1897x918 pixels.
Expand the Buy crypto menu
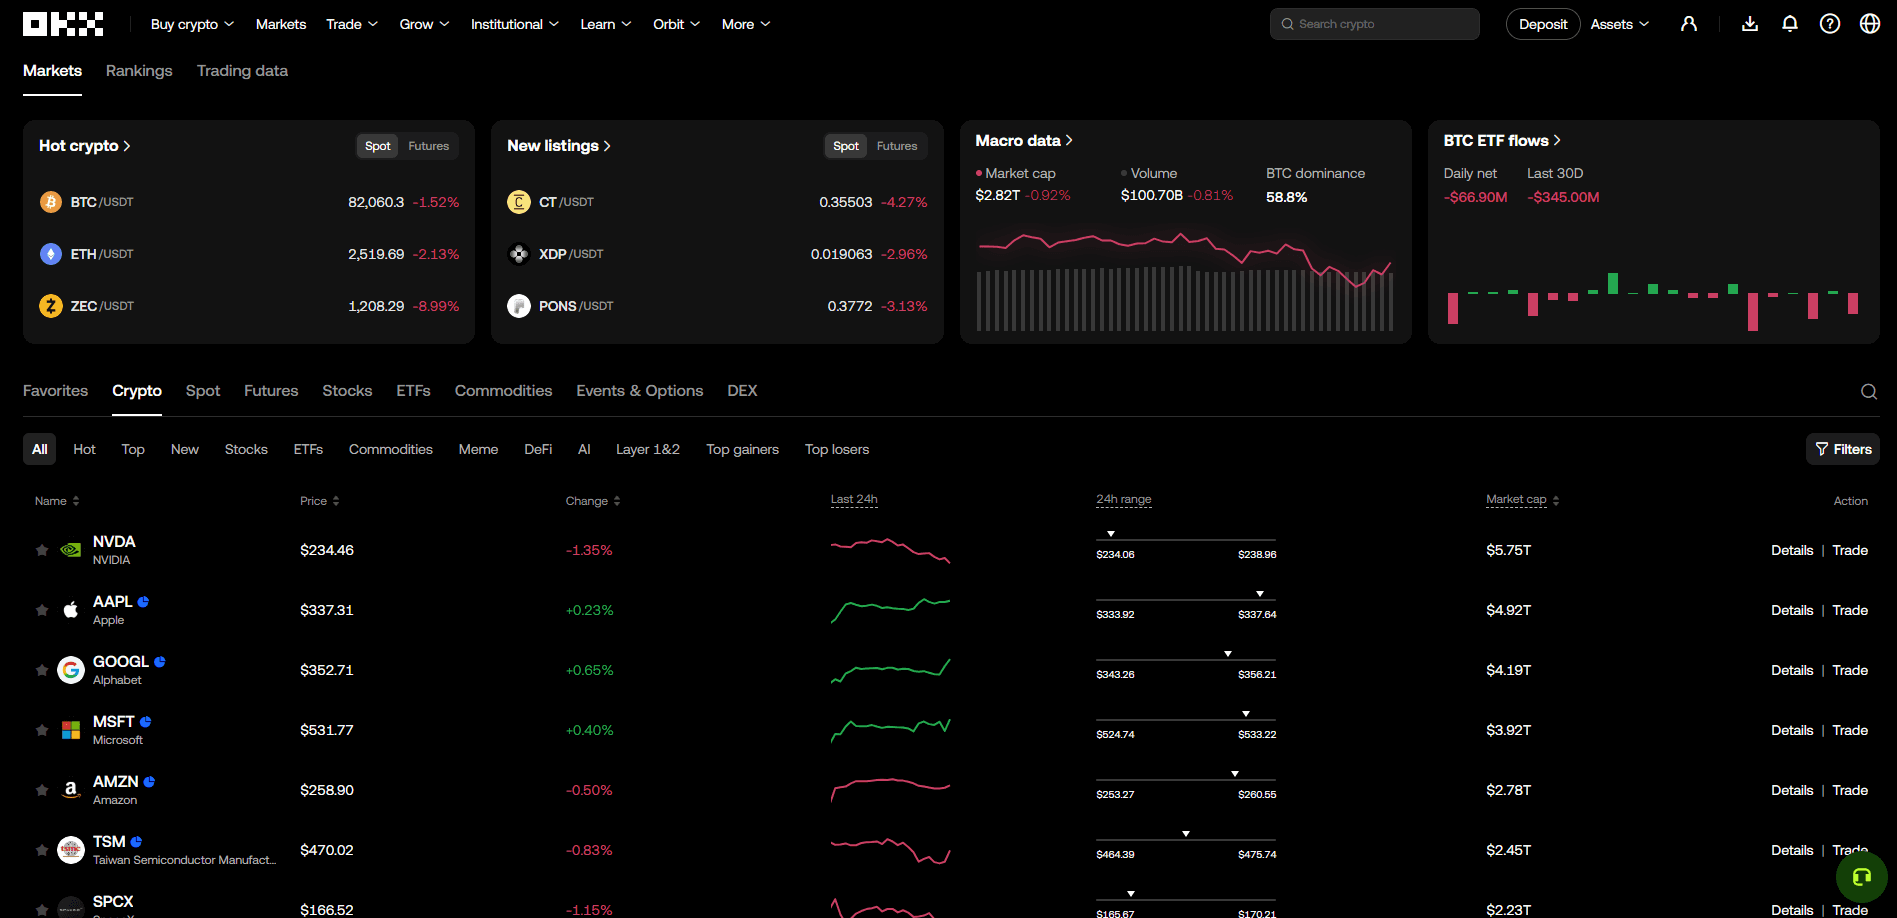[x=192, y=24]
